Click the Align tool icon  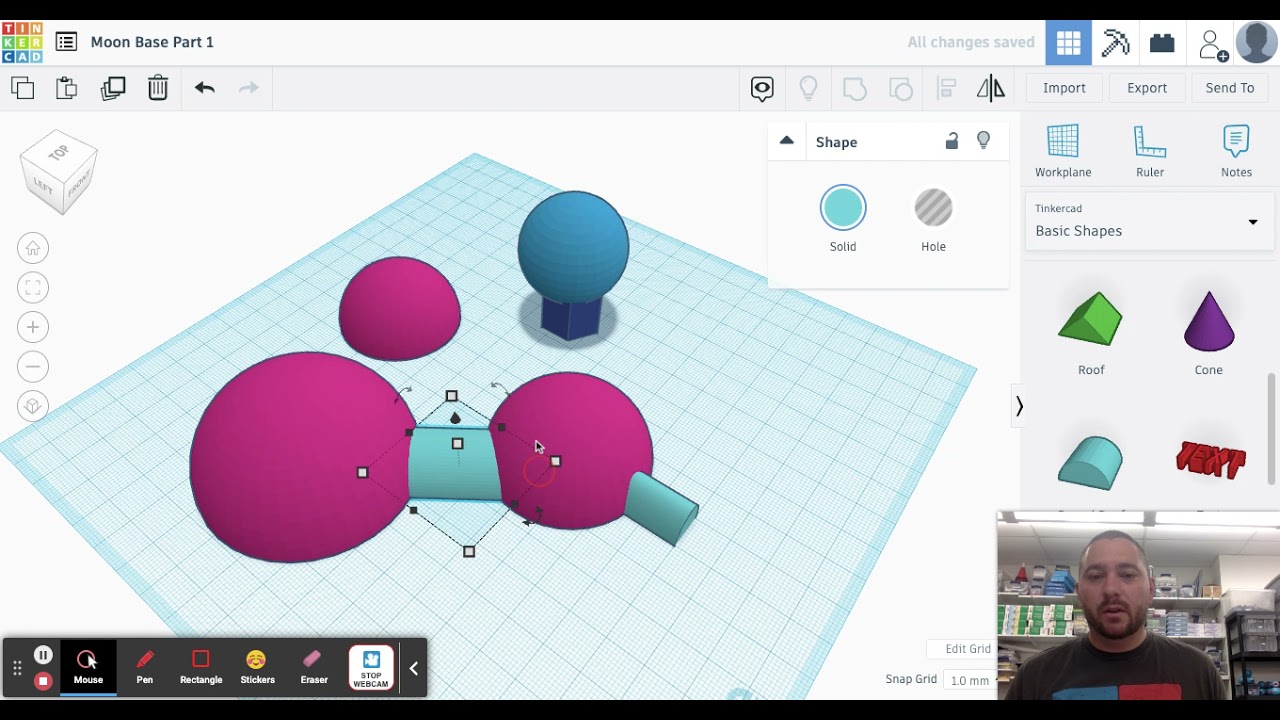946,88
